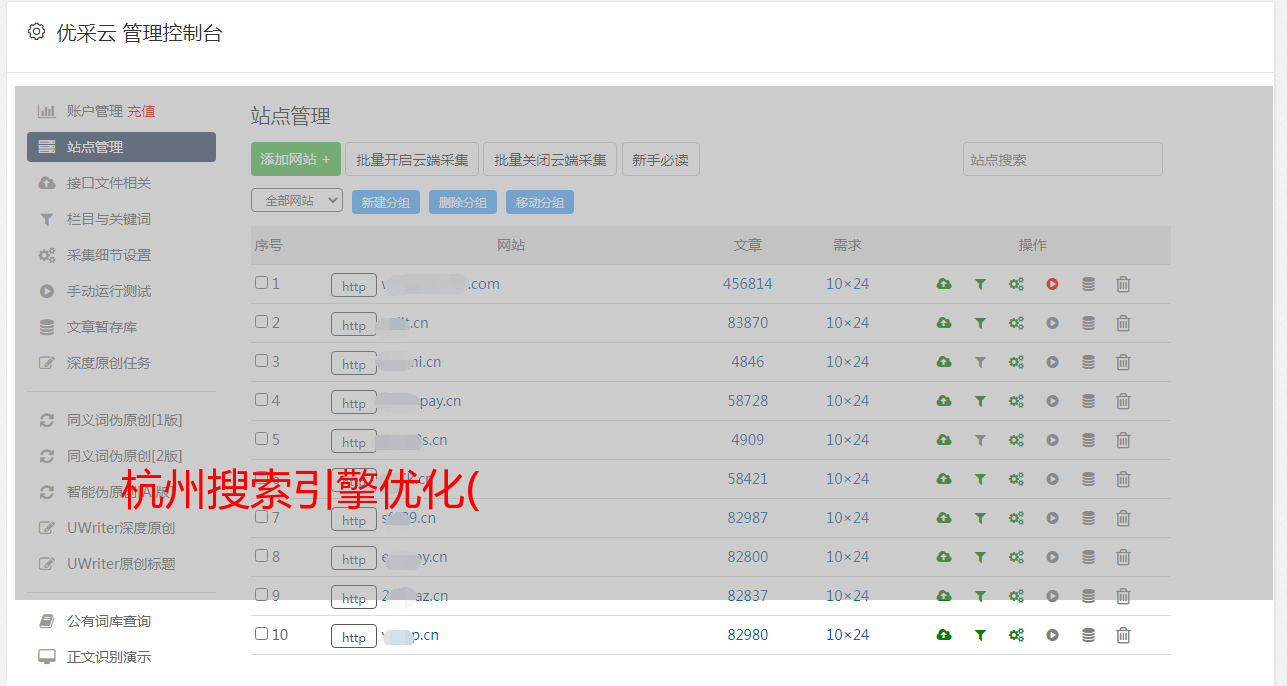The width and height of the screenshot is (1287, 686).
Task: Run row 4 site with play icon
Action: (x=1052, y=401)
